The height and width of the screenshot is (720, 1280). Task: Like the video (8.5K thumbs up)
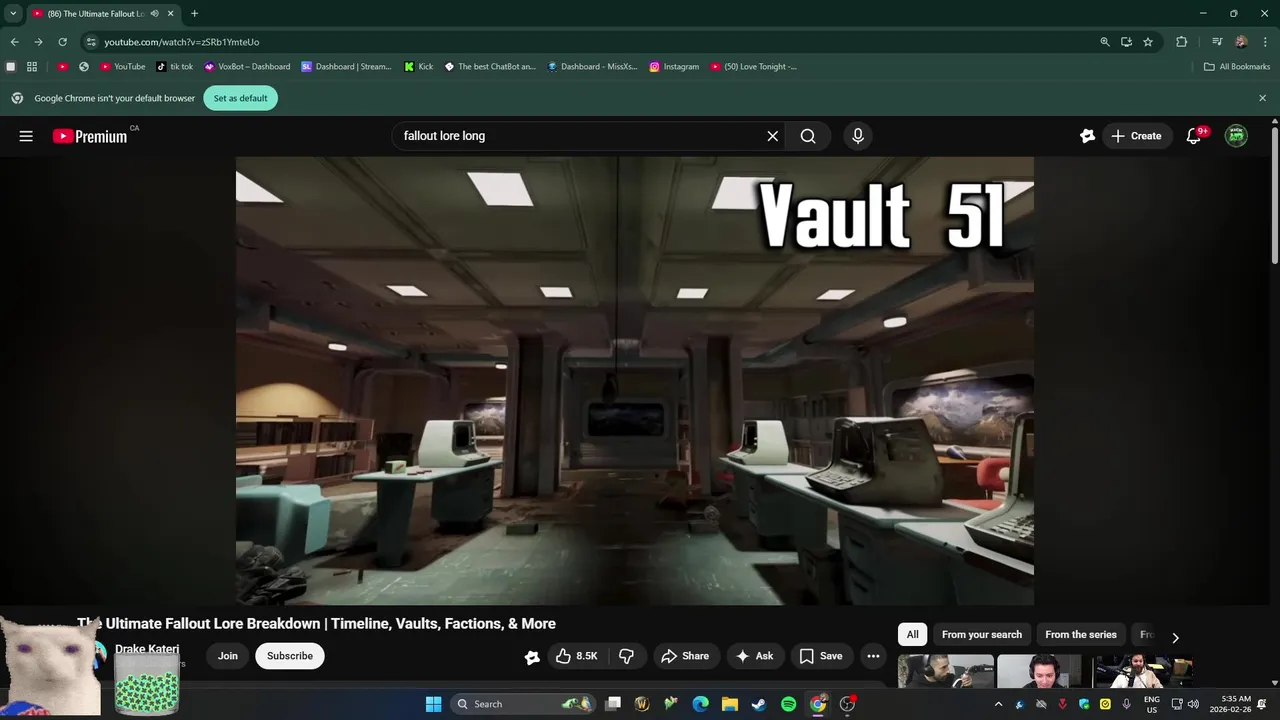(x=576, y=656)
